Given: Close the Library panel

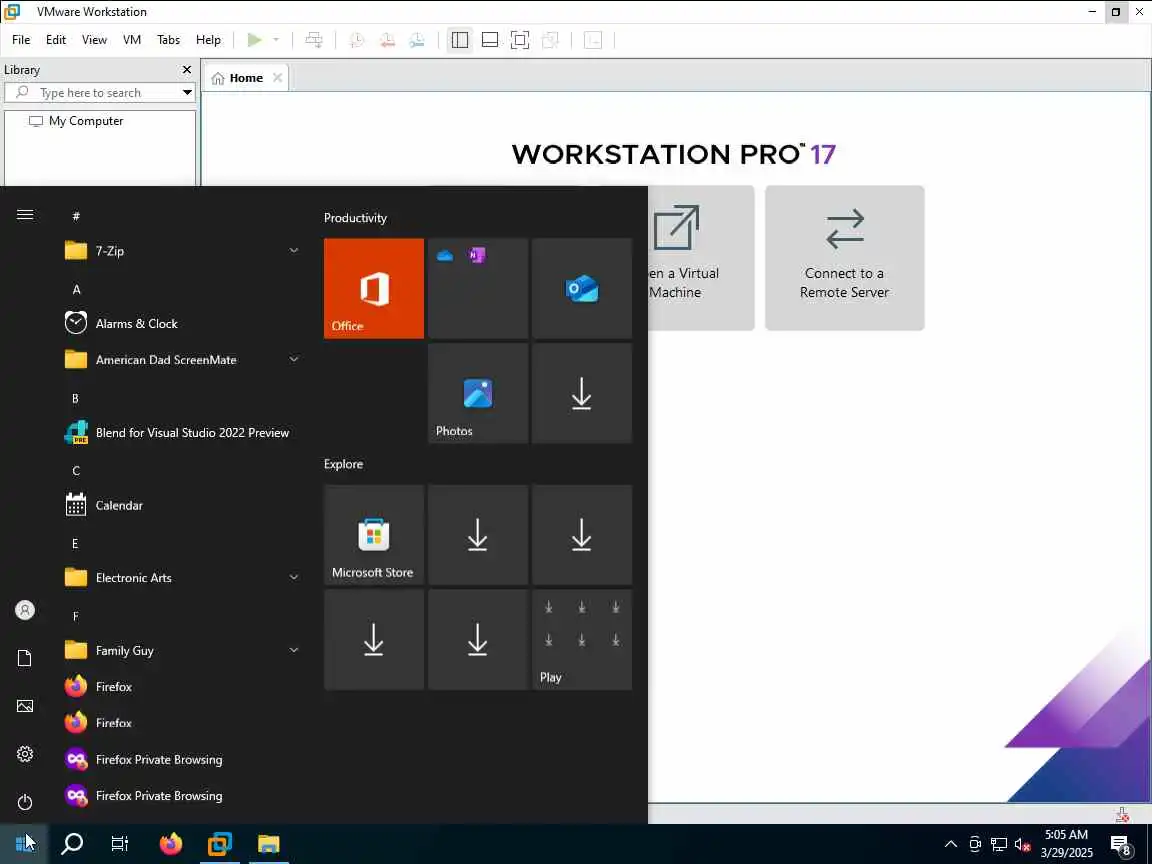Looking at the screenshot, I should pos(187,70).
